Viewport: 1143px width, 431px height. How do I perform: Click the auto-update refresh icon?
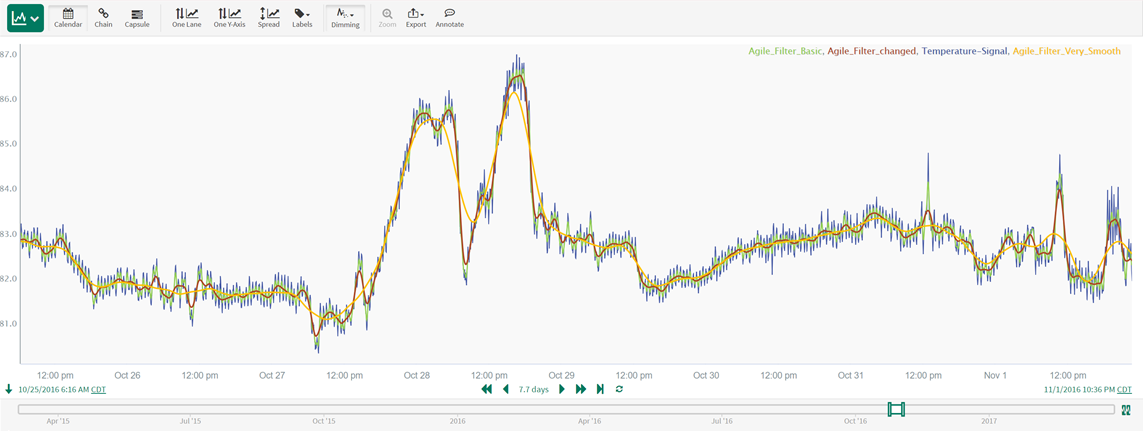(619, 389)
